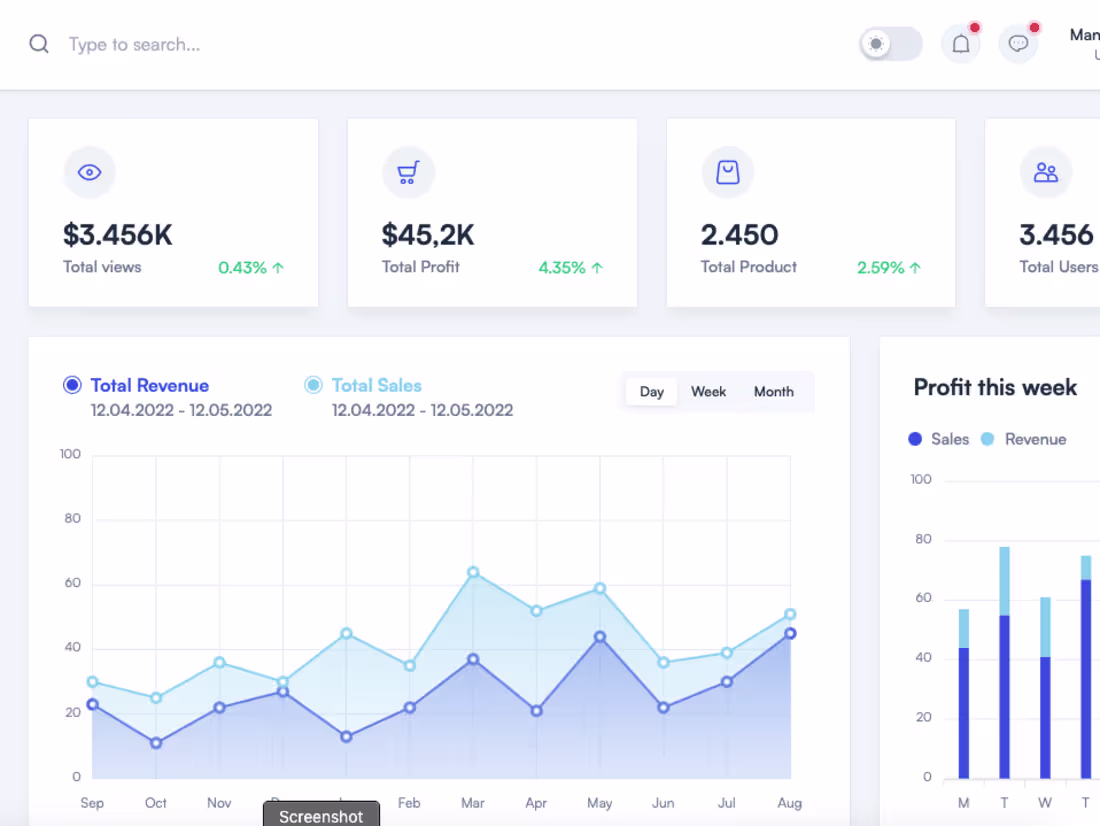Click the users icon on Total Users card

(1046, 172)
